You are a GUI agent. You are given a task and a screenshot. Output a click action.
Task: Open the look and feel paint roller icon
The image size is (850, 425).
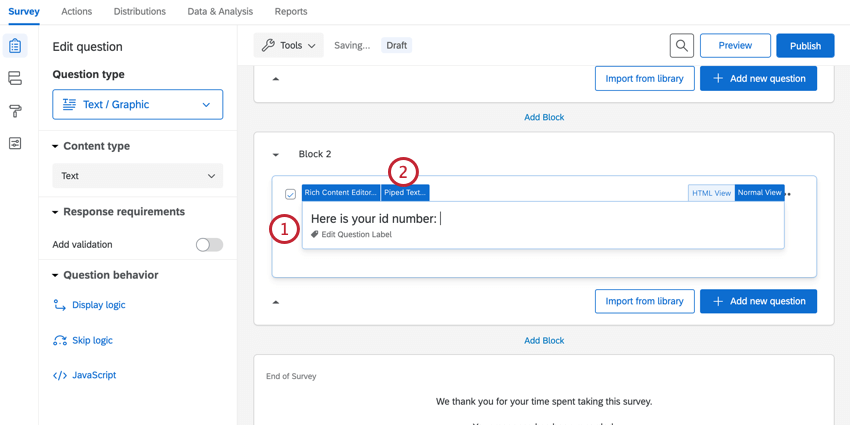tap(15, 111)
